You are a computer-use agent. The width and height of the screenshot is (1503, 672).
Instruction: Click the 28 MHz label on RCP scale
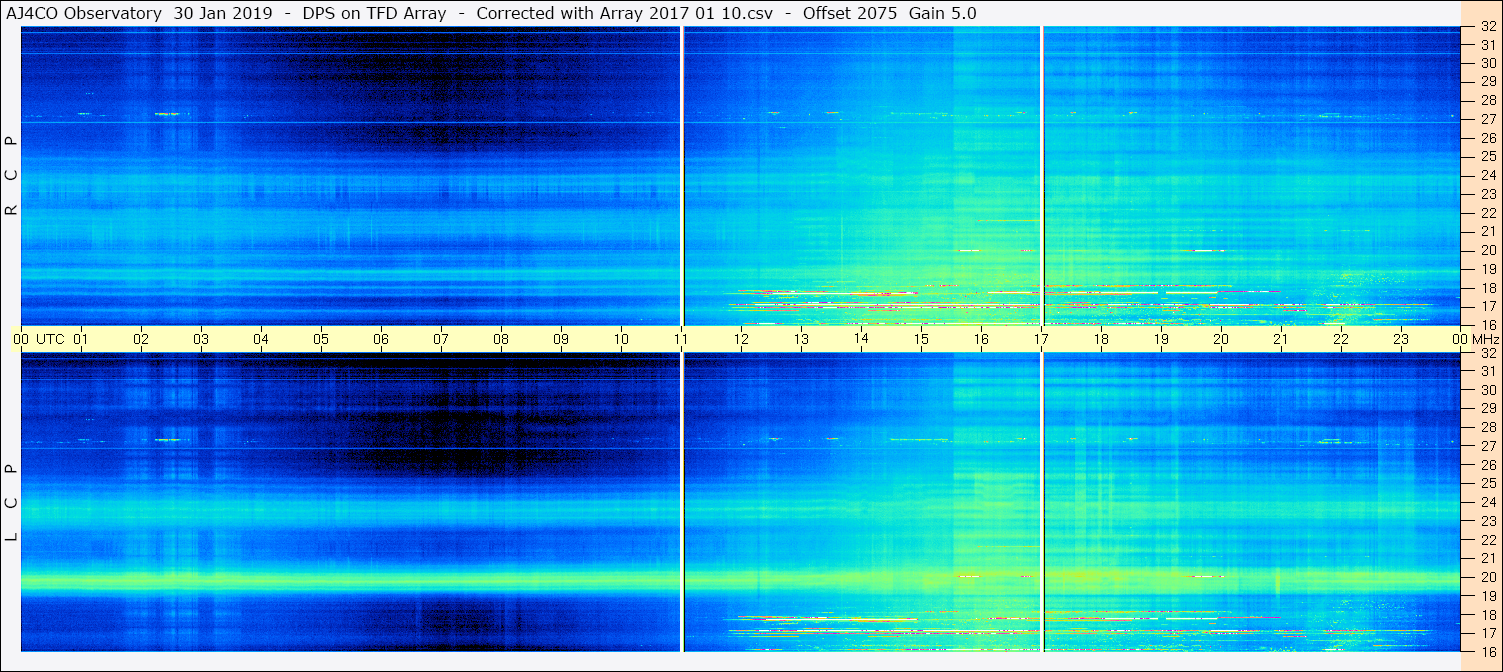[1488, 100]
